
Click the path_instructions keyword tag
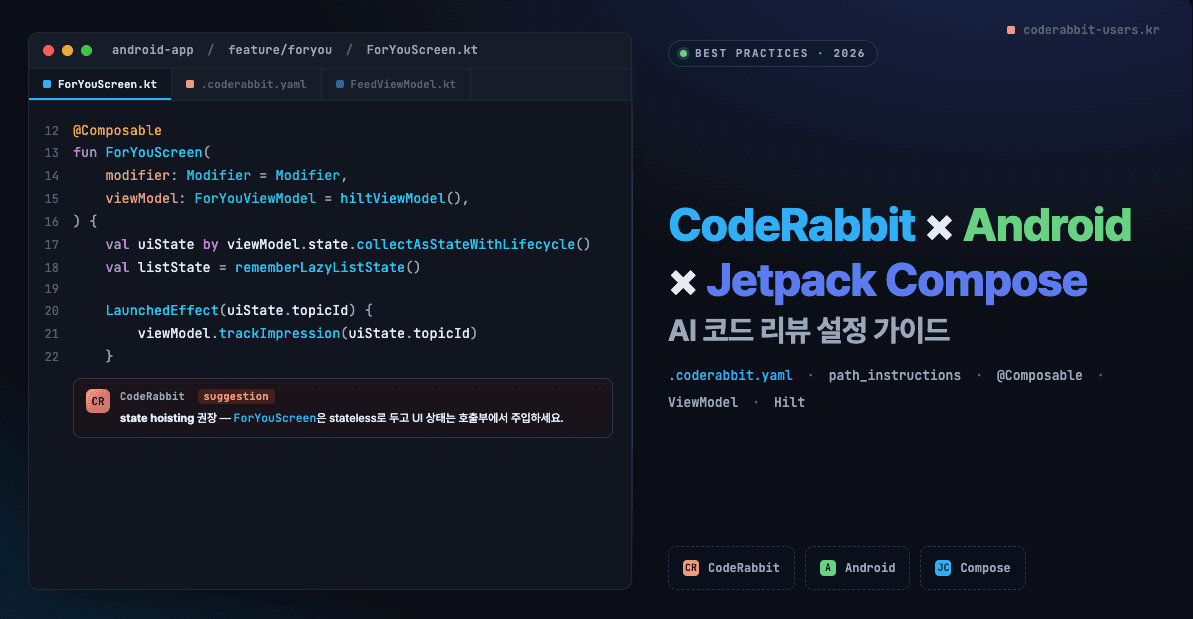895,376
